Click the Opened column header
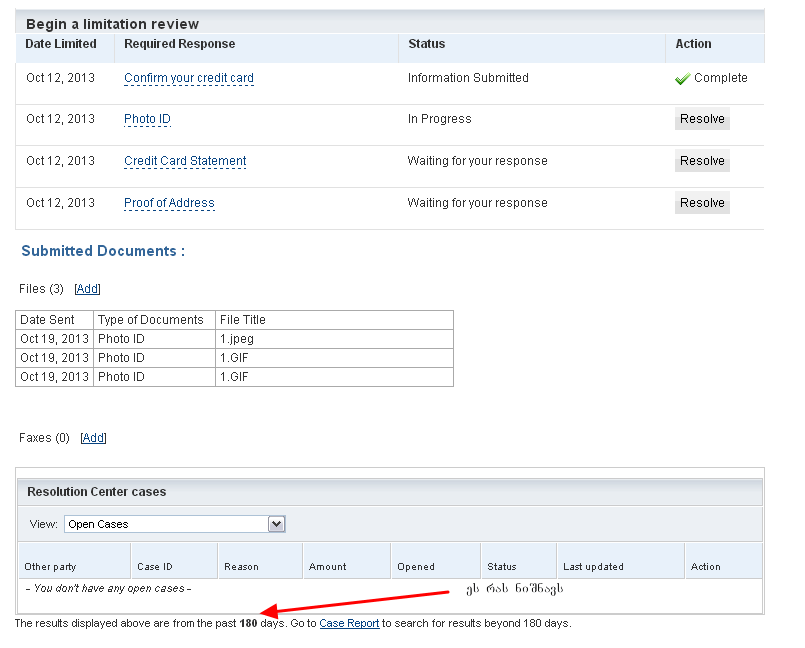Screen dimensions: 805x648 click(416, 566)
